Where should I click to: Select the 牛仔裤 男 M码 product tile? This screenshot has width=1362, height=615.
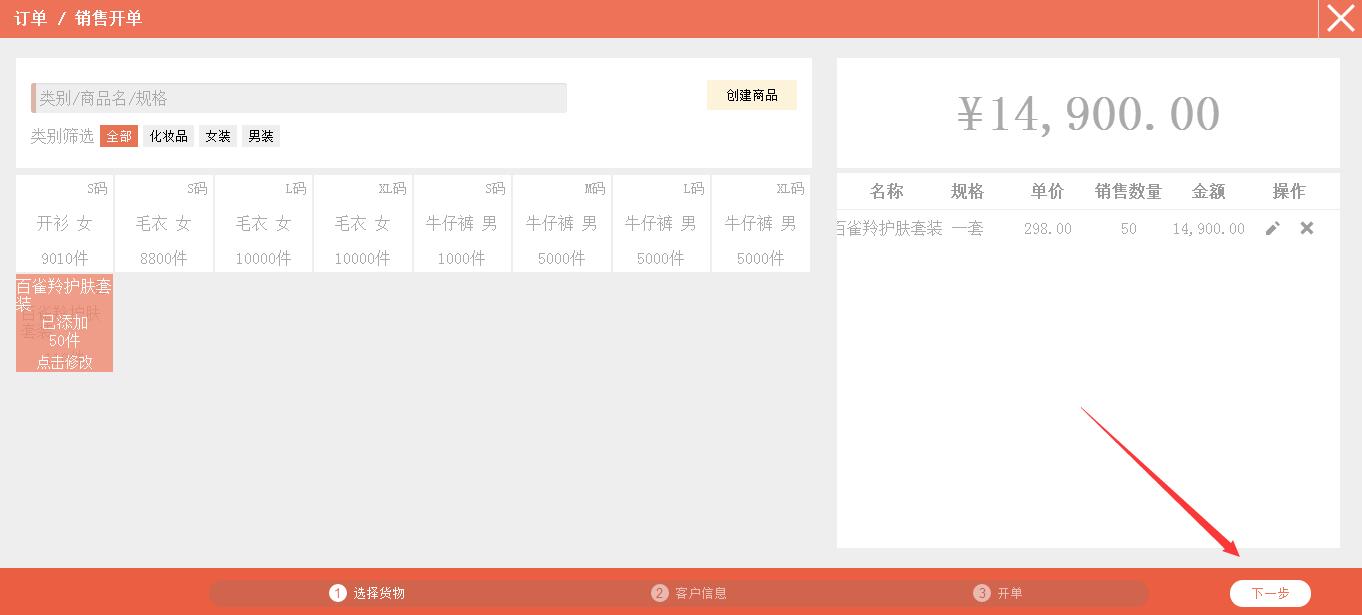click(x=561, y=223)
